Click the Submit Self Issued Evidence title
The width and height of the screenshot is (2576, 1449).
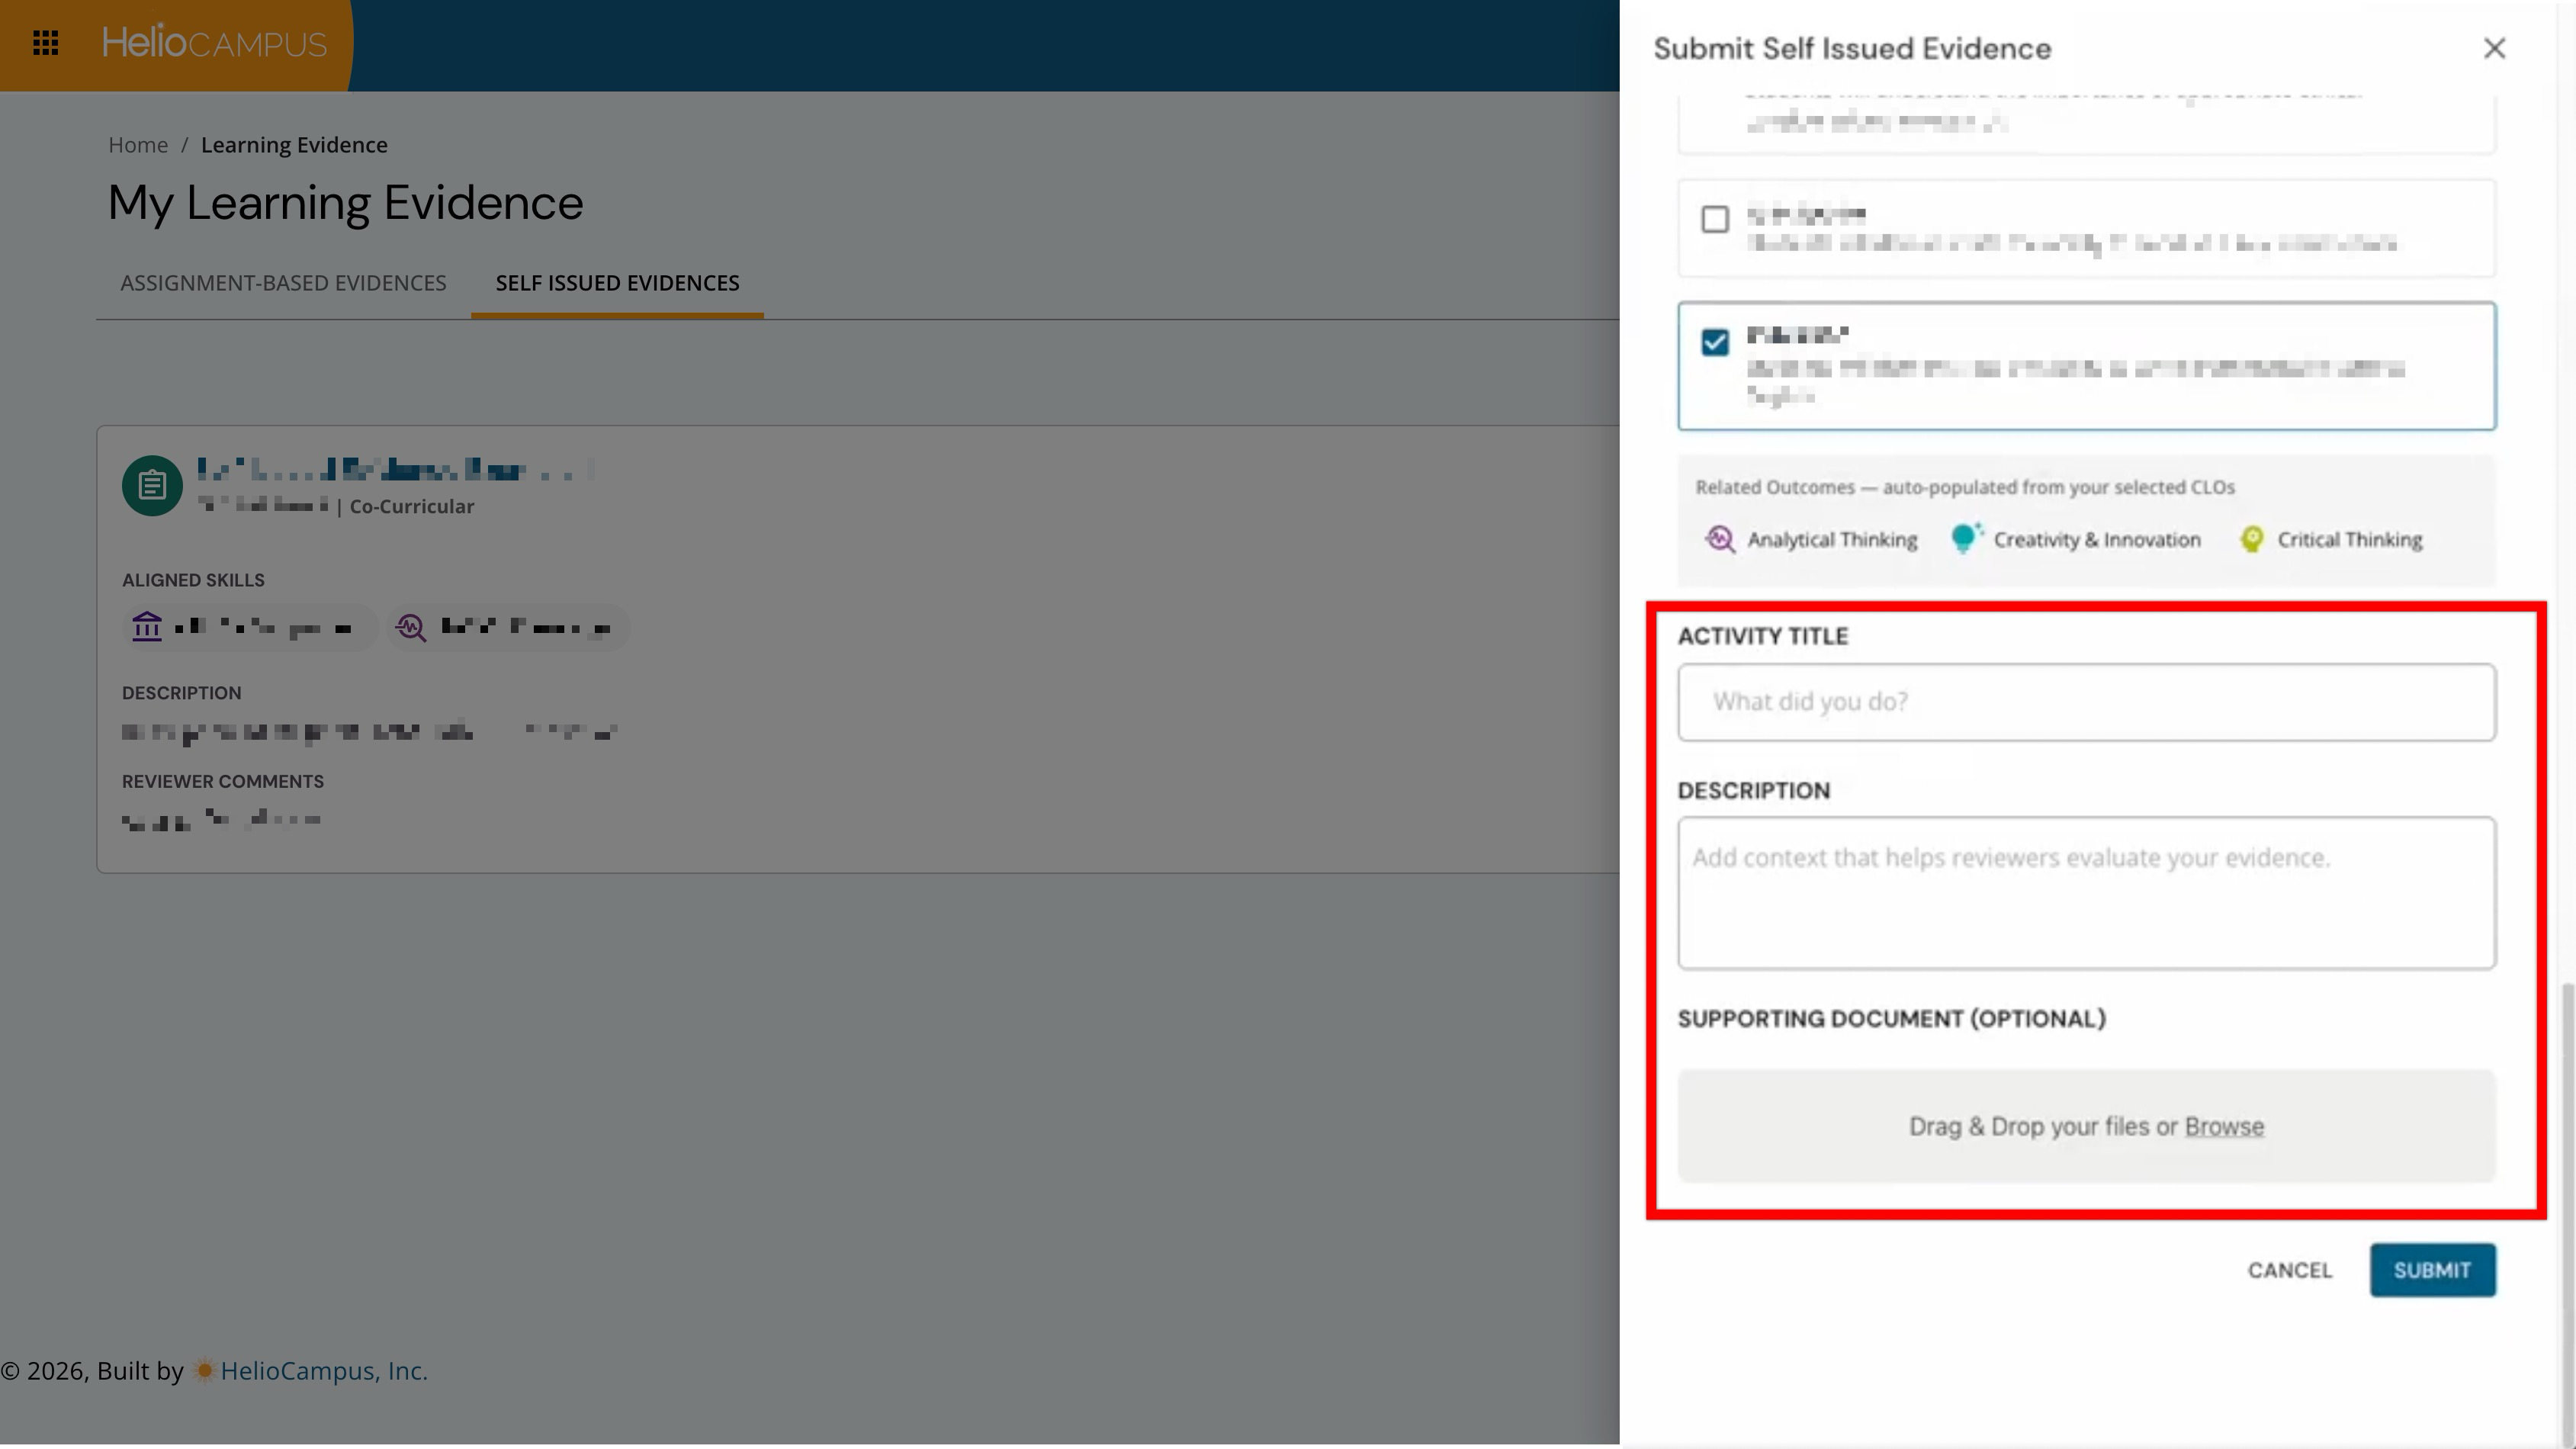click(1852, 49)
